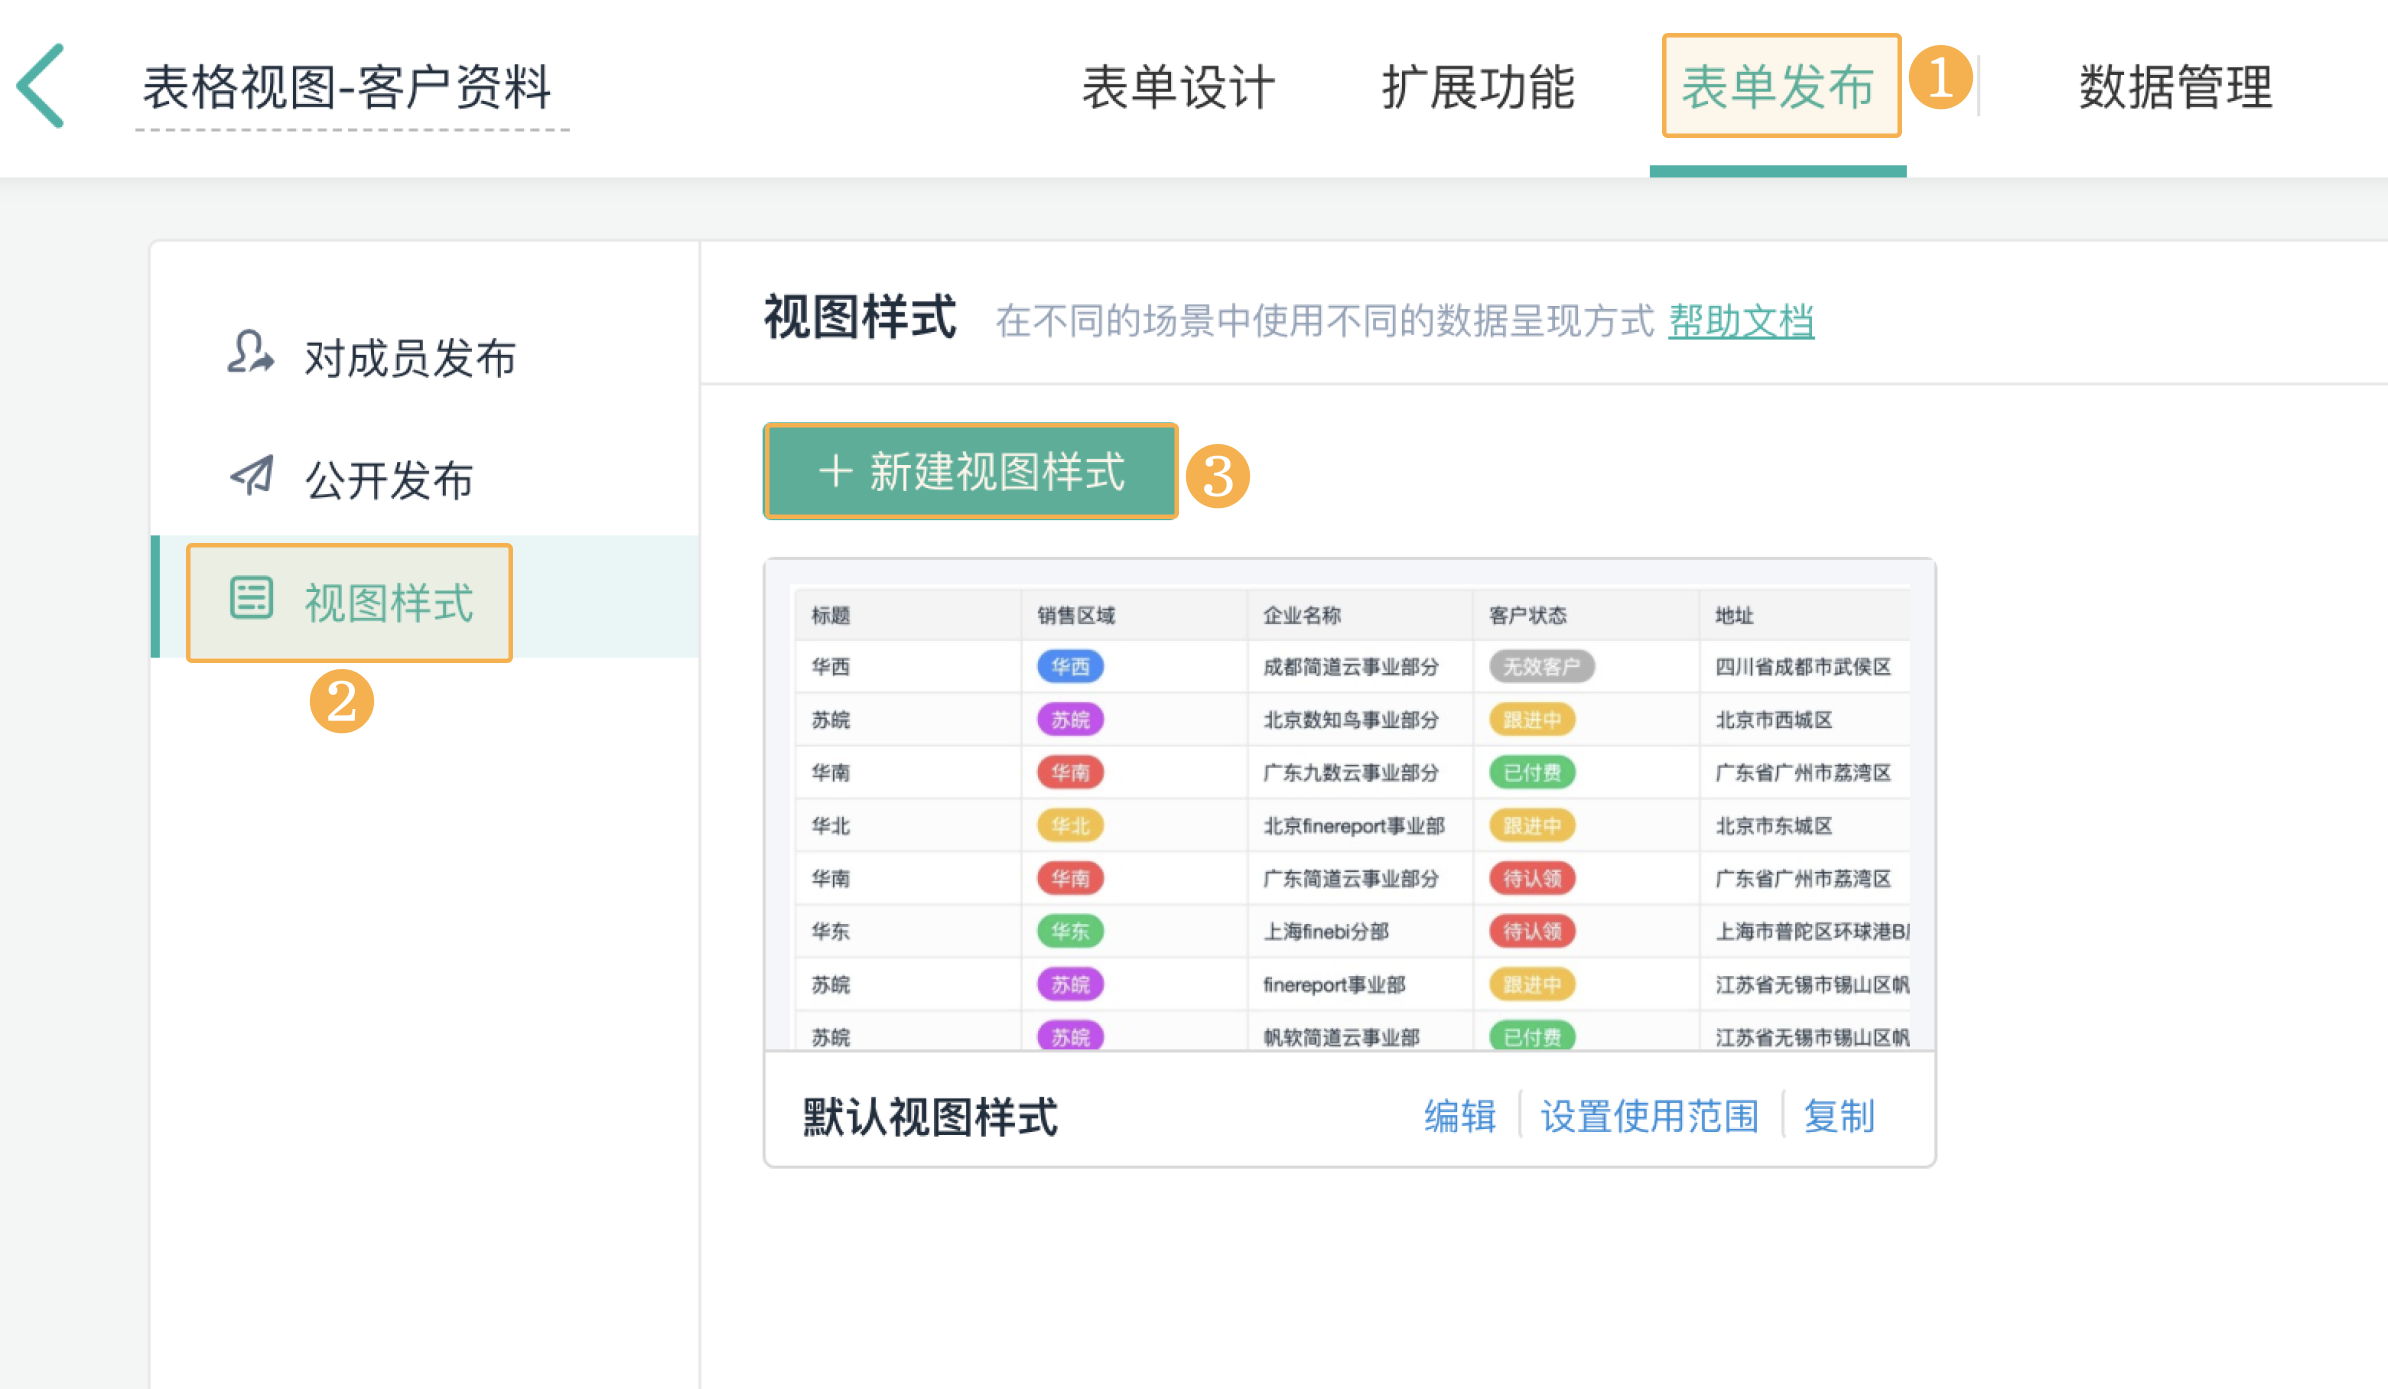This screenshot has height=1389, width=2388.
Task: Click the 新建视图样式 button
Action: tap(971, 471)
